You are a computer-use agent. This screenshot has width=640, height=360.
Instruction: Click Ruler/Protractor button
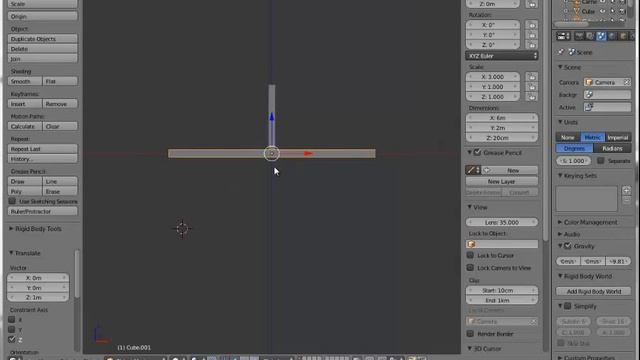click(42, 211)
